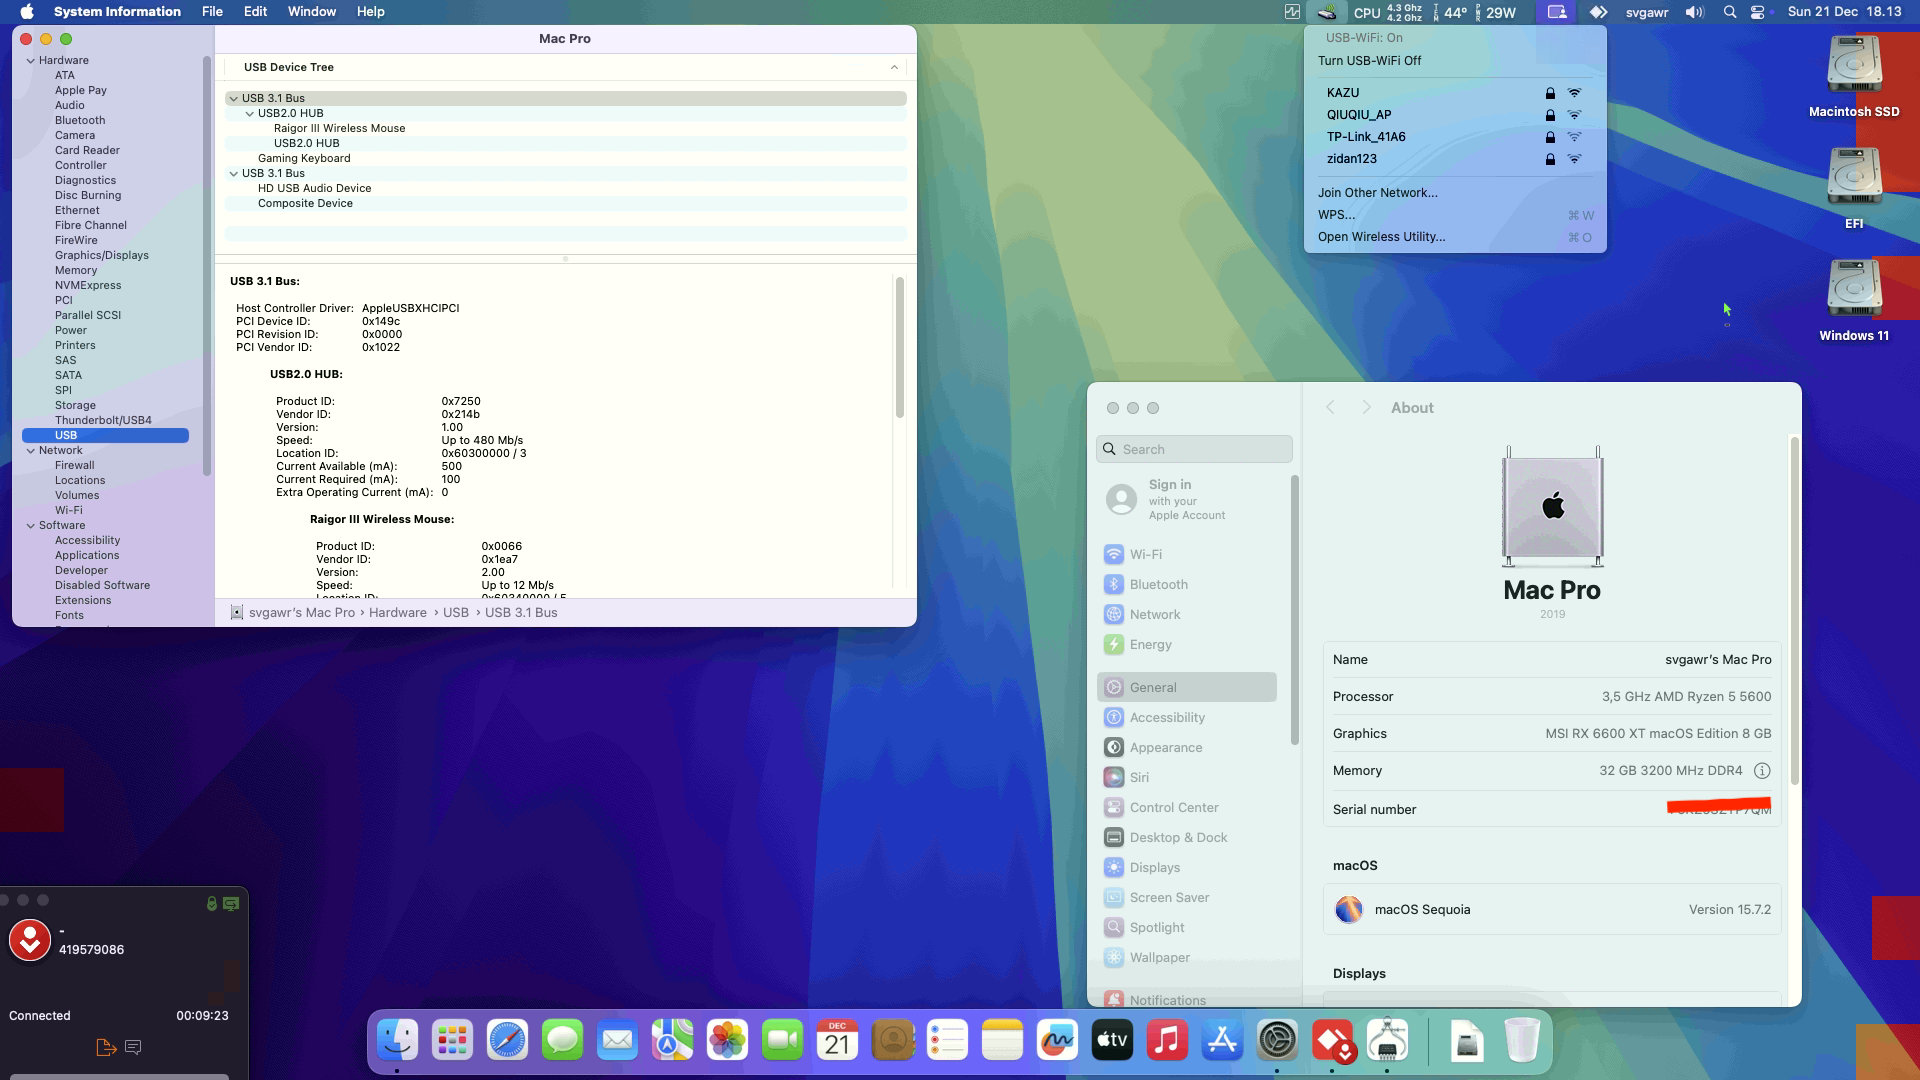Open the File menu
The width and height of the screenshot is (1920, 1080).
(x=212, y=12)
